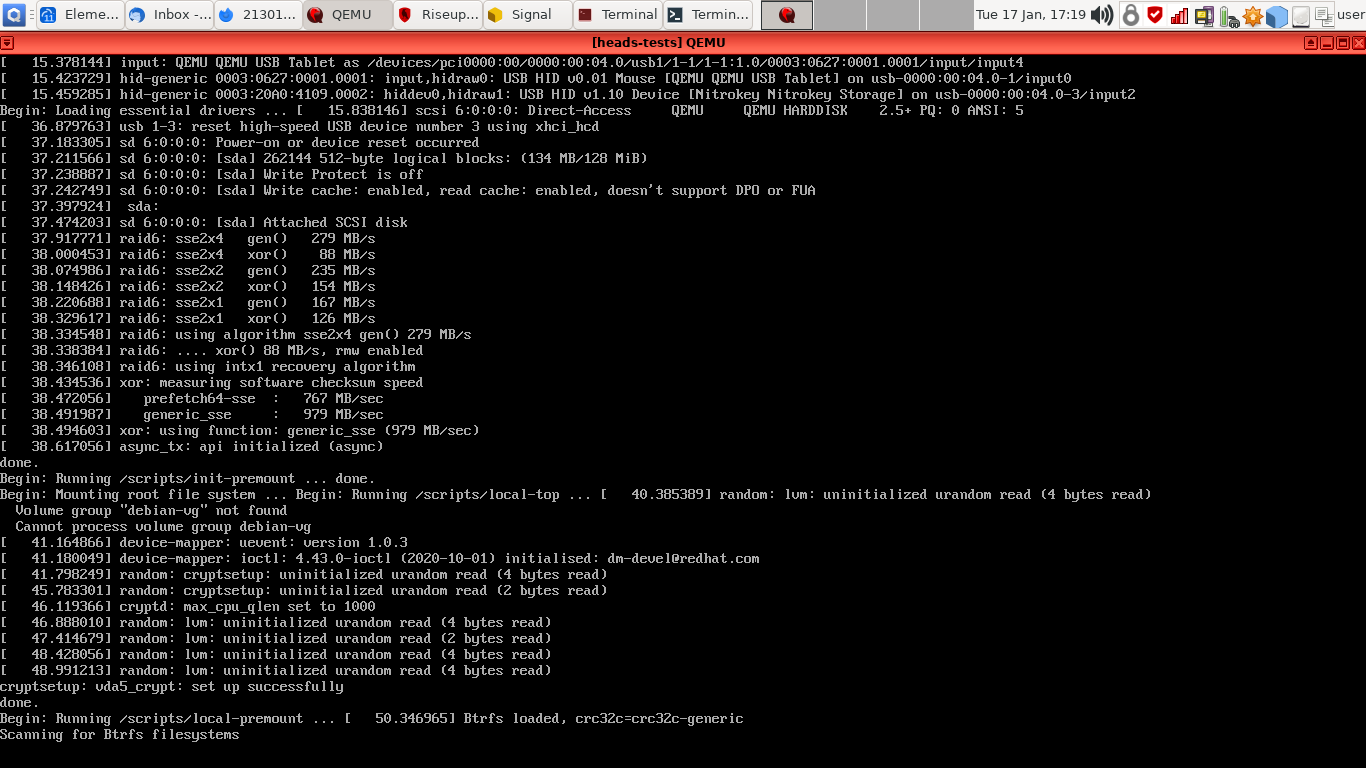1366x768 pixels.
Task: Select the second workspace in the switcher
Action: pos(840,14)
